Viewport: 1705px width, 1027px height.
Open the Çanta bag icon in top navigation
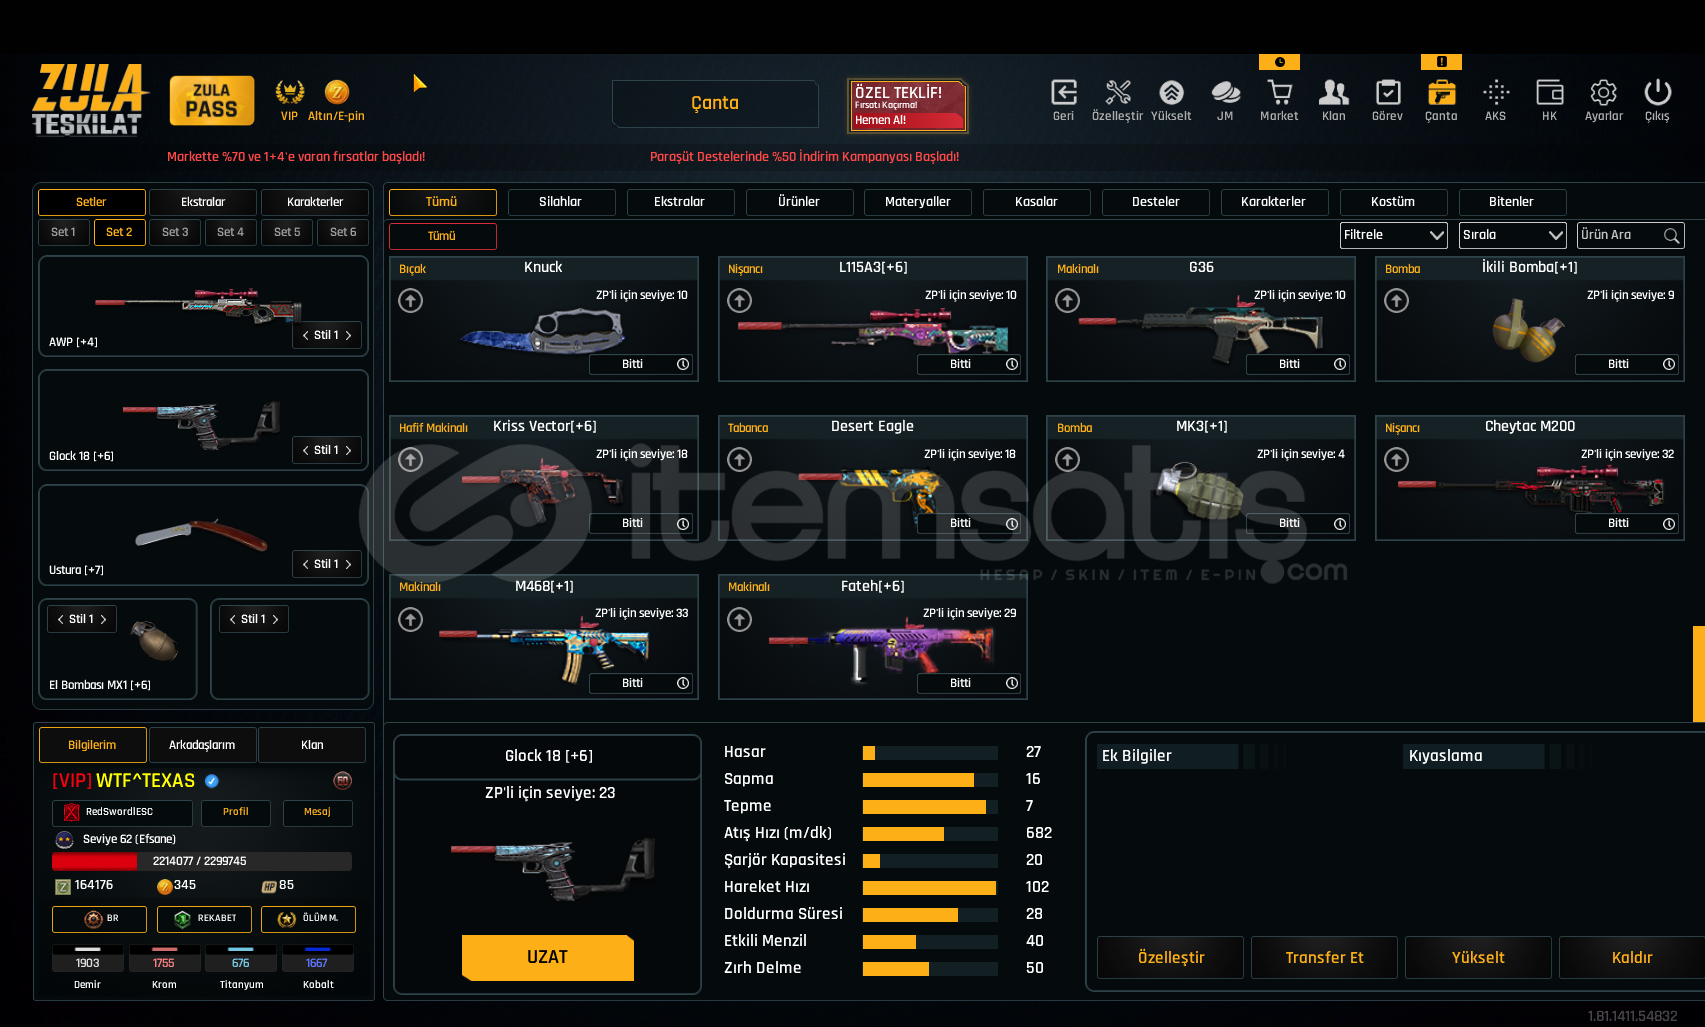(x=1441, y=93)
